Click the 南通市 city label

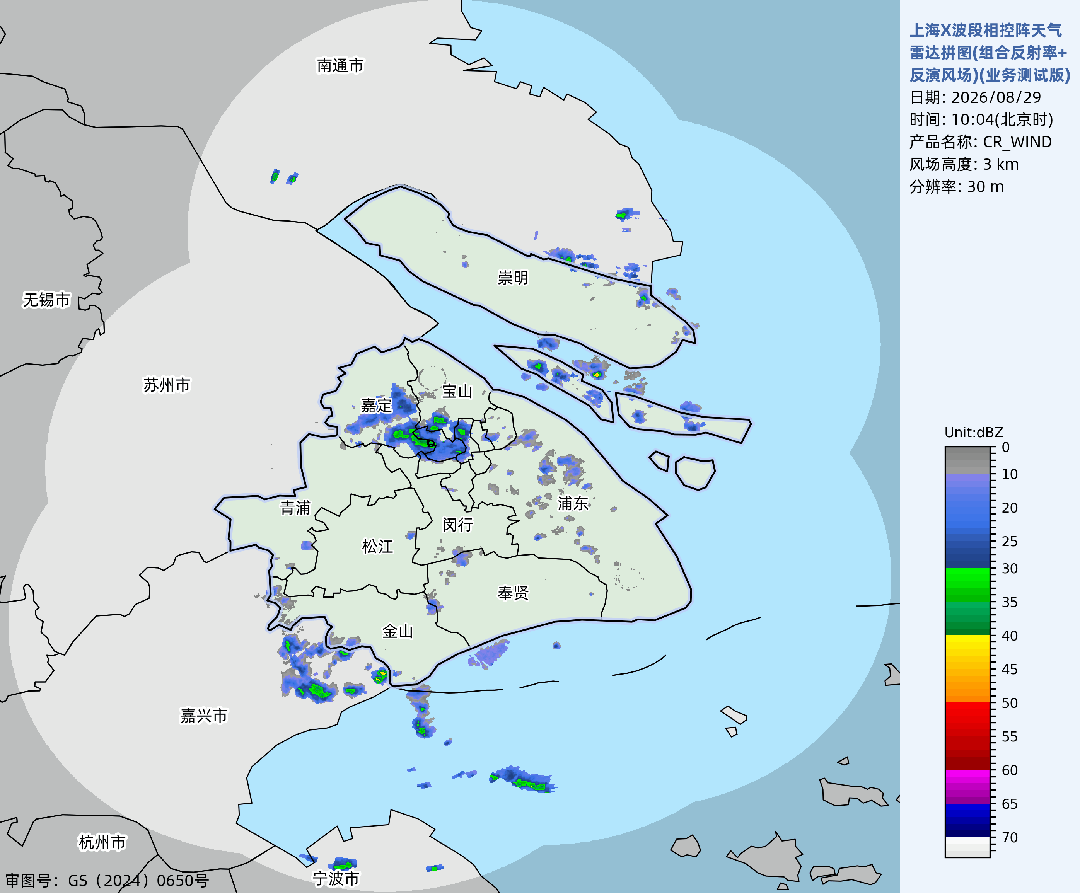click(x=340, y=65)
